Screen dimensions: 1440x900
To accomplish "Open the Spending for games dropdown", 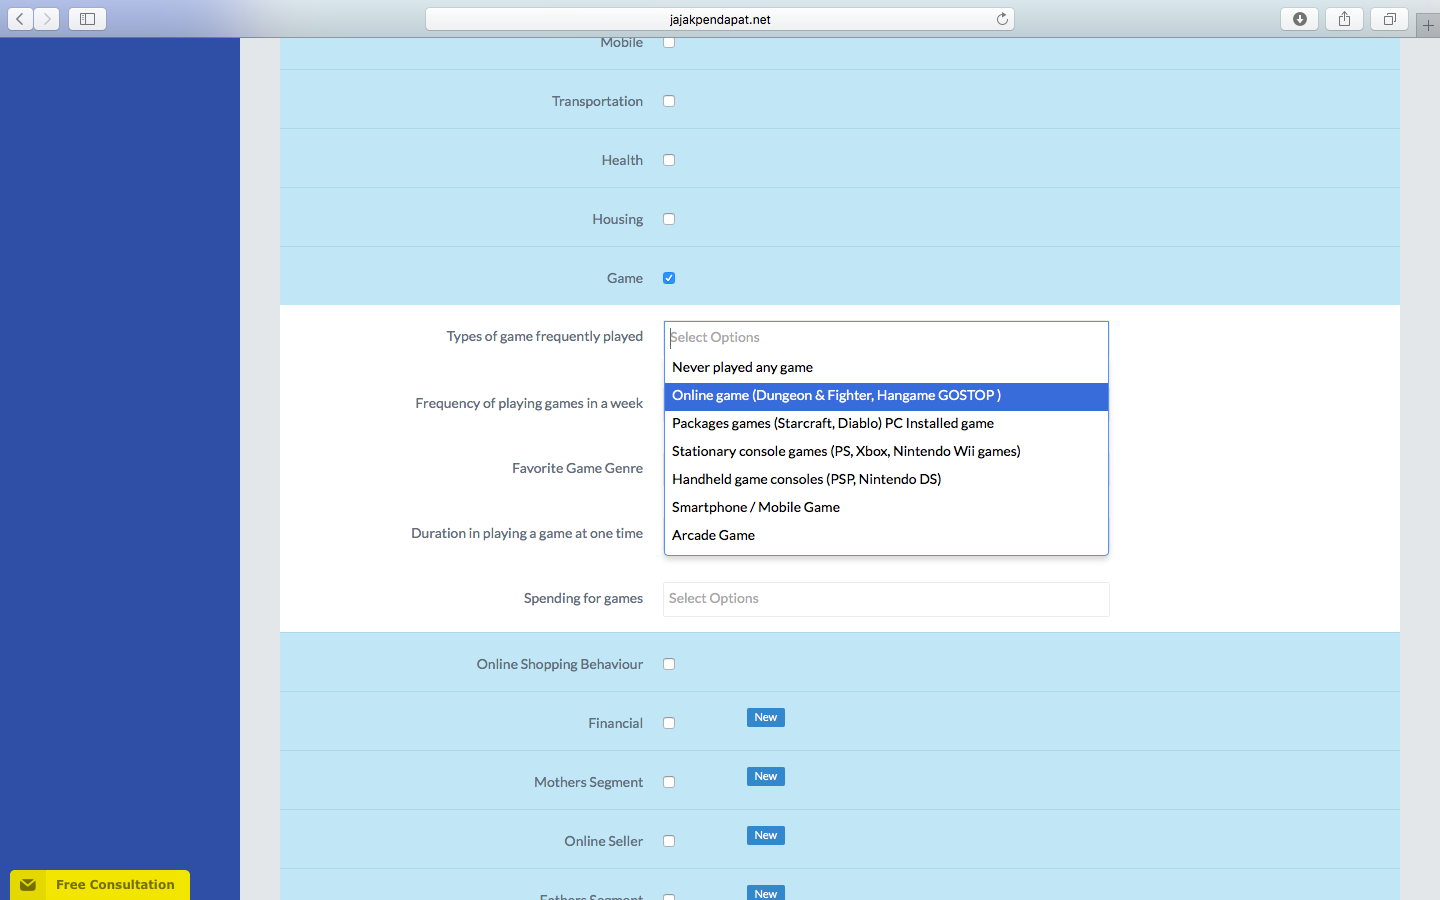I will coord(886,599).
